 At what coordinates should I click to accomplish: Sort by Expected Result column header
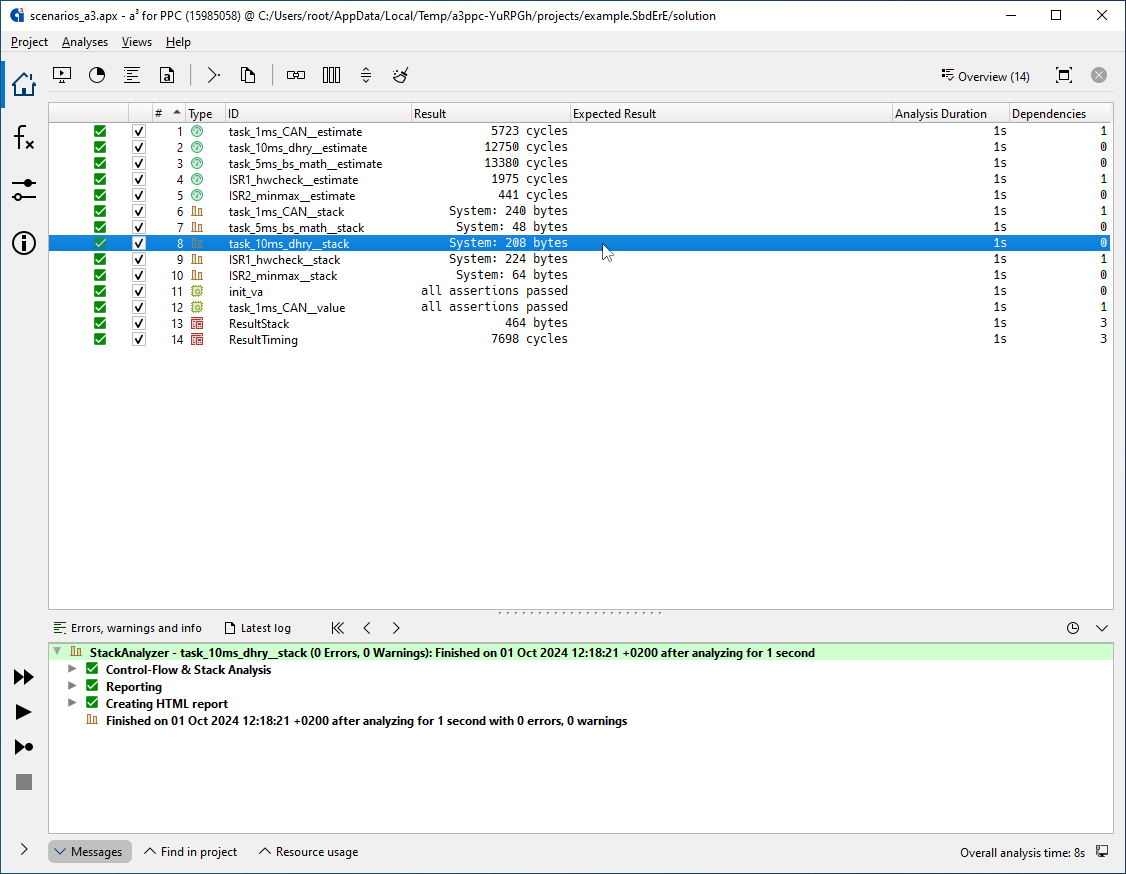coord(731,113)
